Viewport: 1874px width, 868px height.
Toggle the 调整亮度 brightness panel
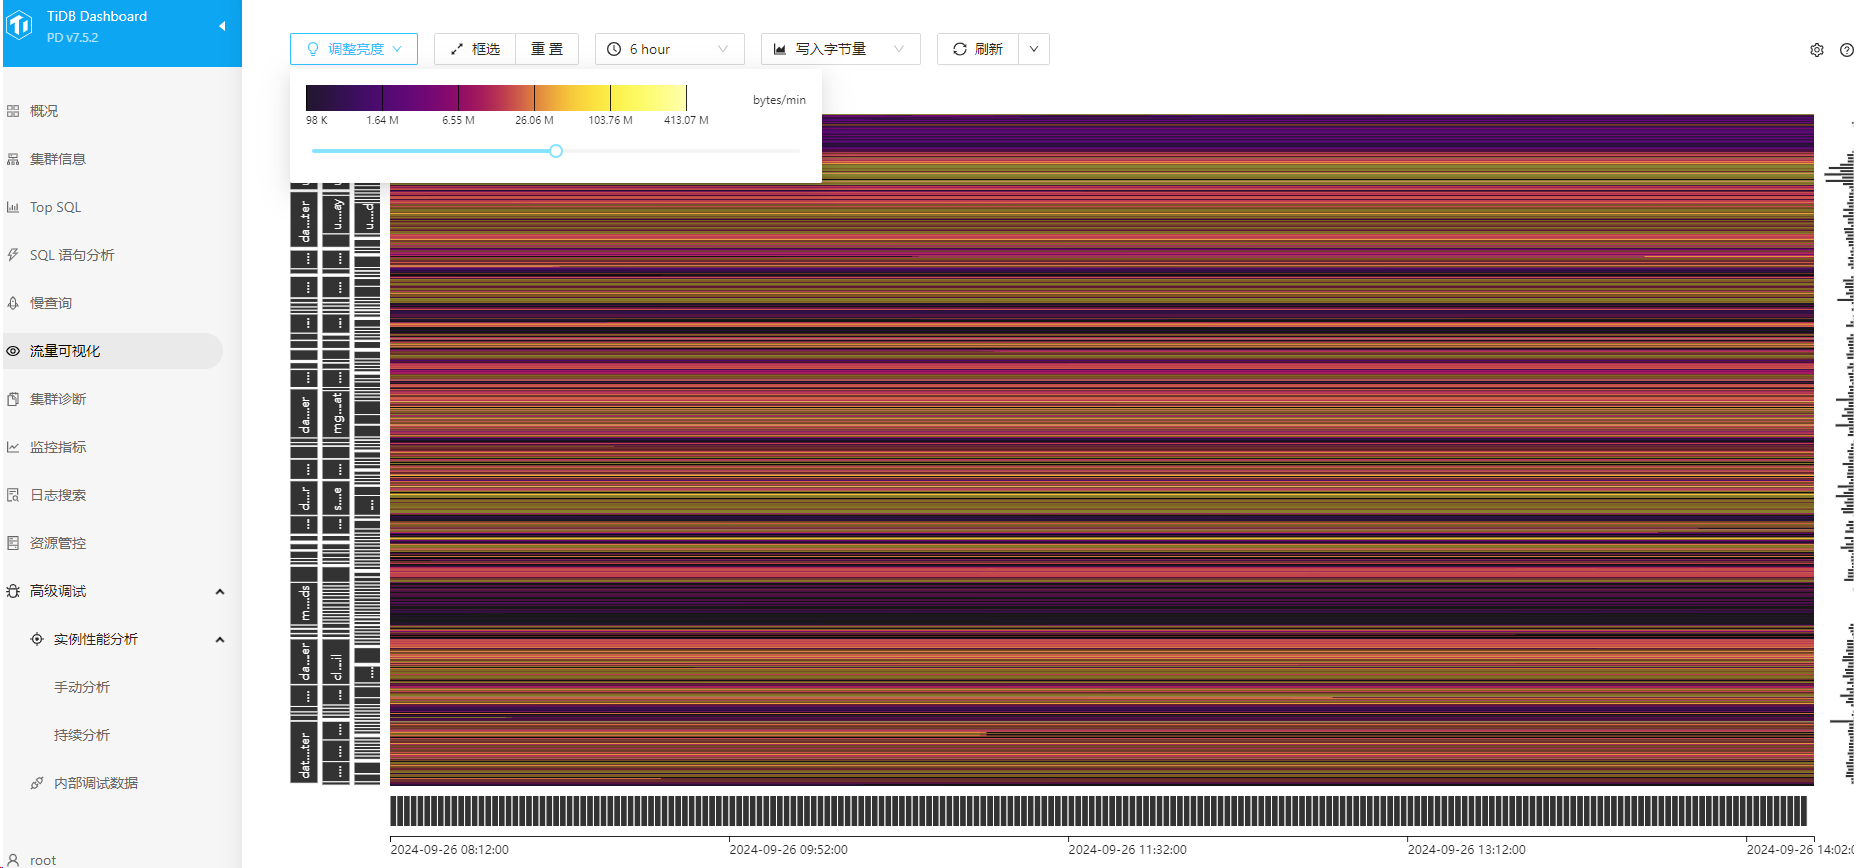coord(354,49)
